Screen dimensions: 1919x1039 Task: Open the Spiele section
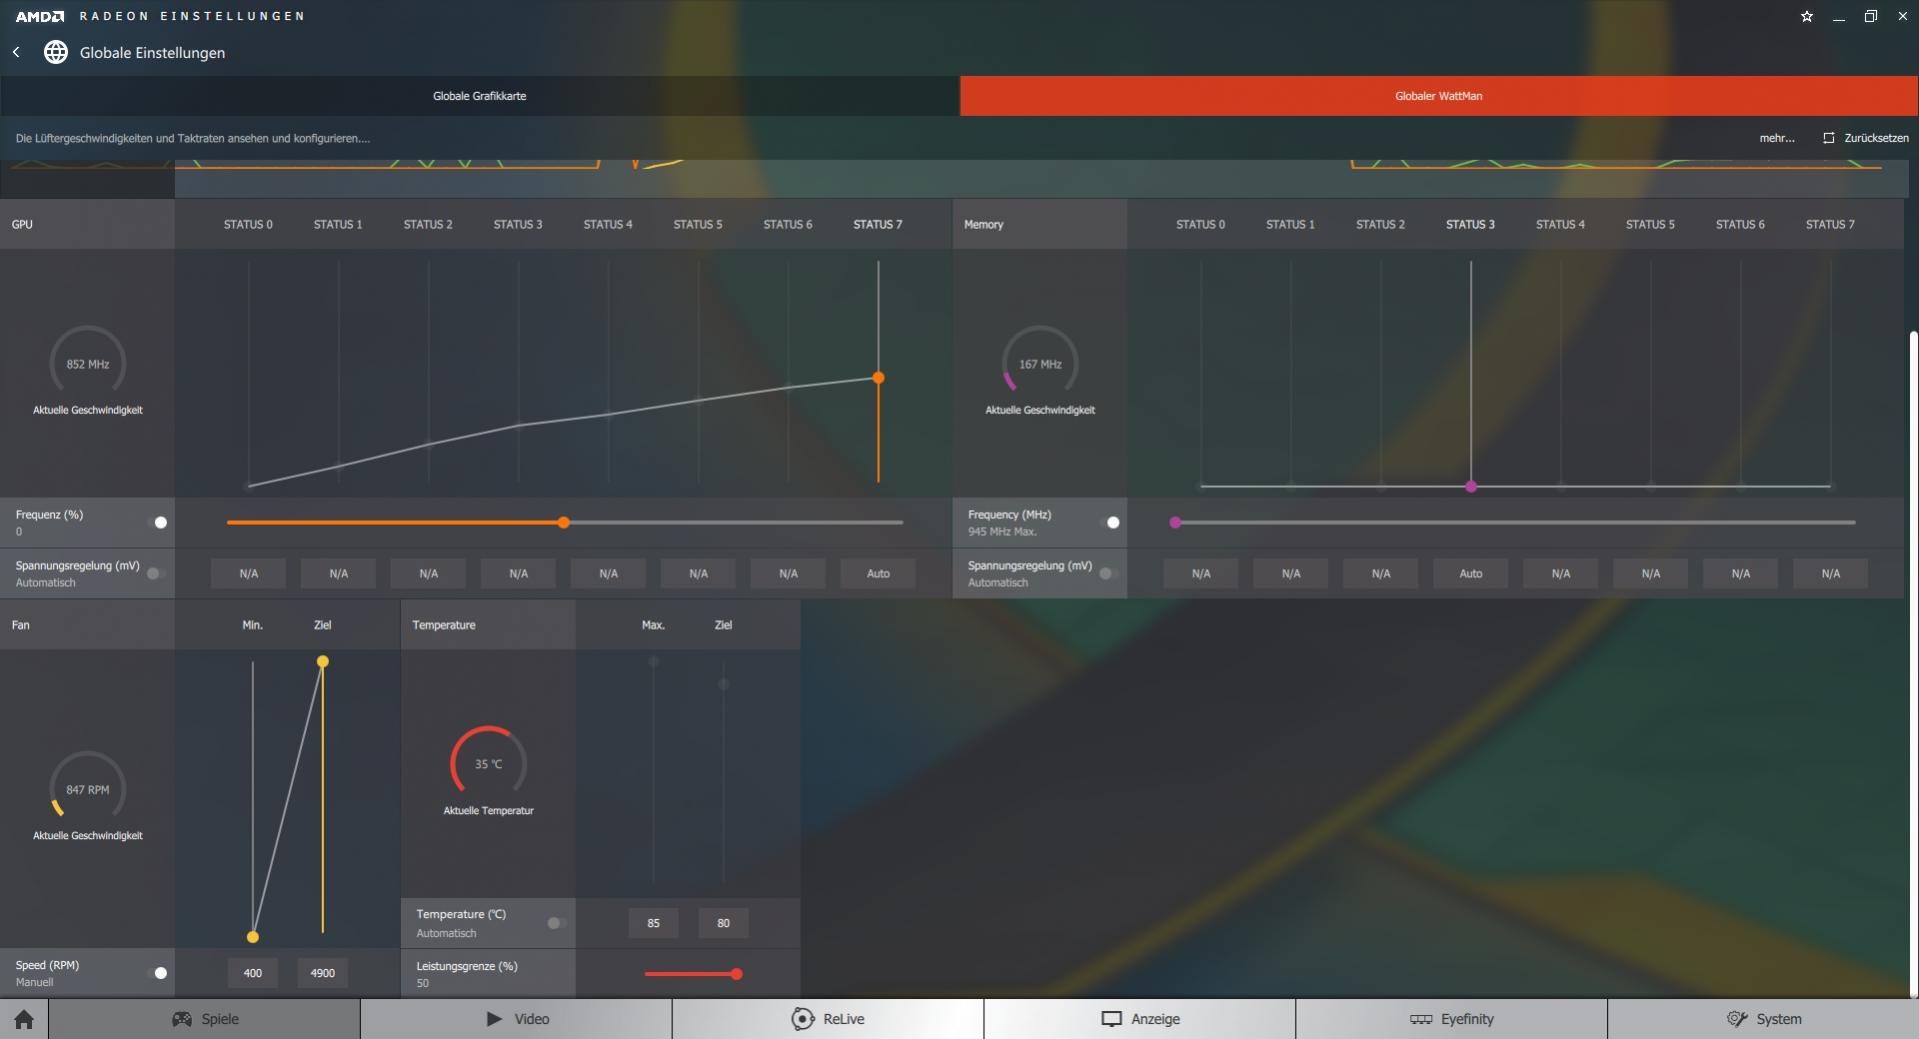pyautogui.click(x=205, y=1019)
